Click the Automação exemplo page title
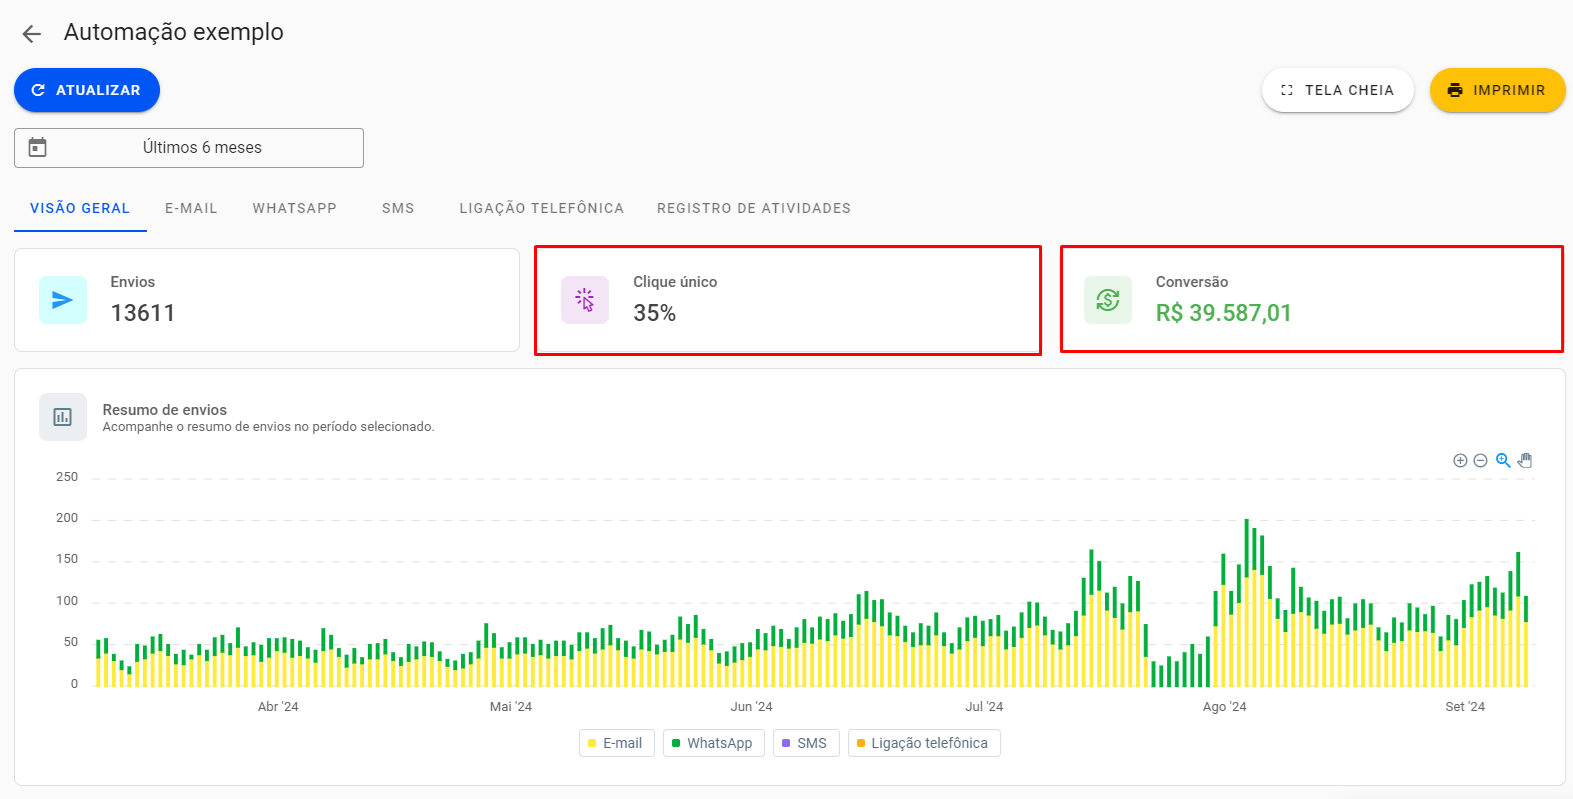Image resolution: width=1573 pixels, height=799 pixels. click(174, 32)
